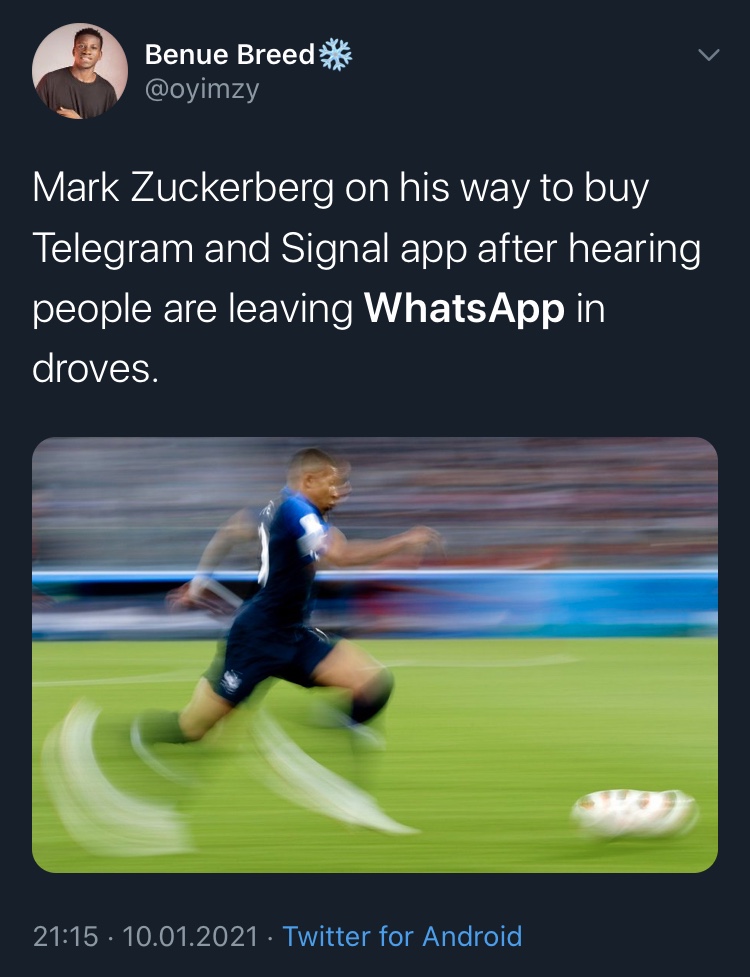This screenshot has height=977, width=750.
Task: Open the @oyimzy handle profile
Action: (202, 90)
